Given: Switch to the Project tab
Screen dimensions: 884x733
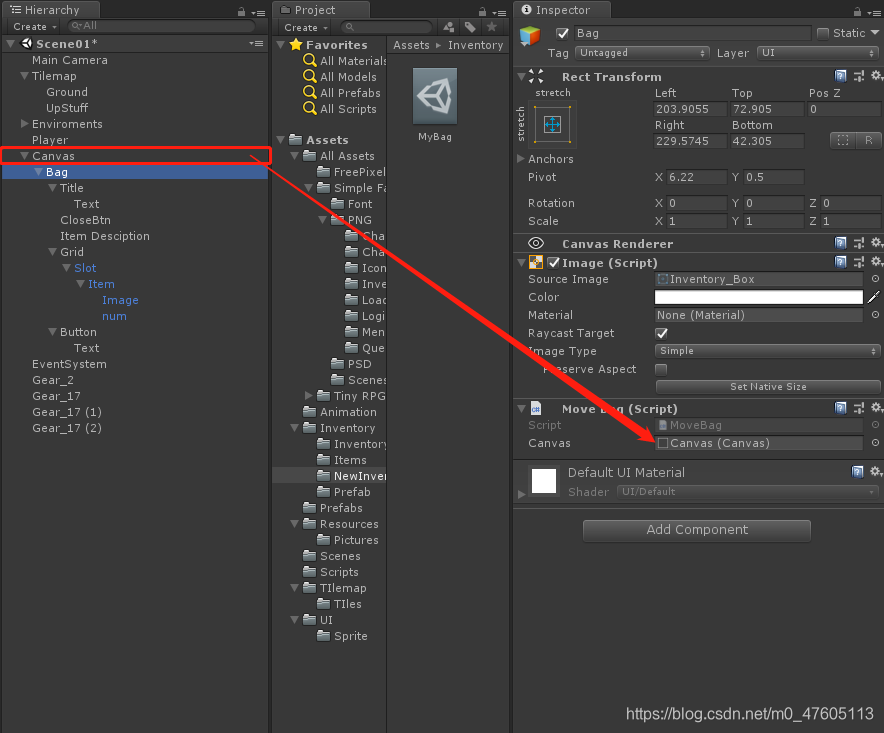Looking at the screenshot, I should click(321, 10).
